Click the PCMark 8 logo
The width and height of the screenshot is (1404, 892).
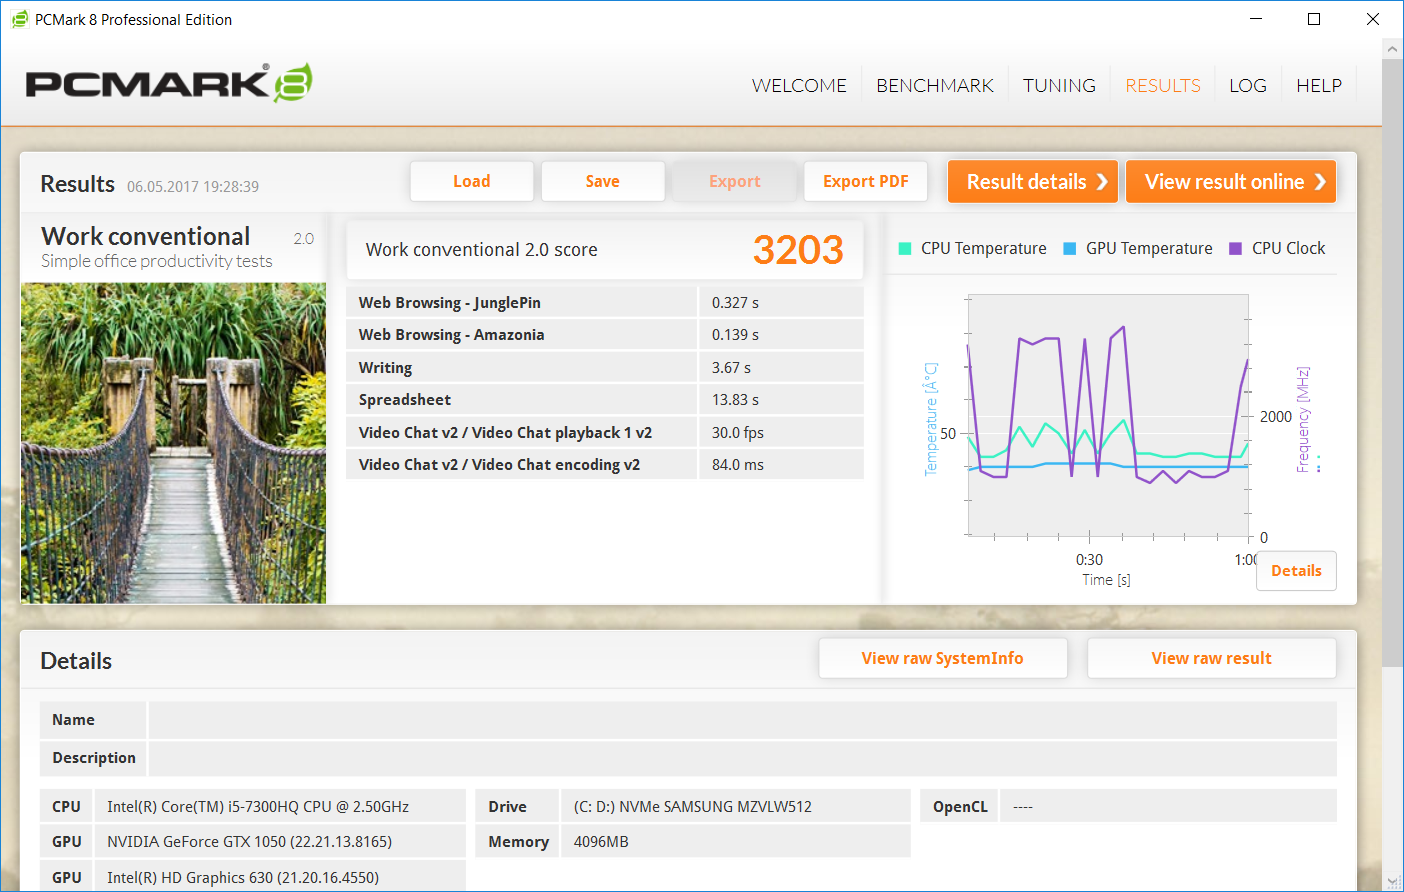click(168, 83)
